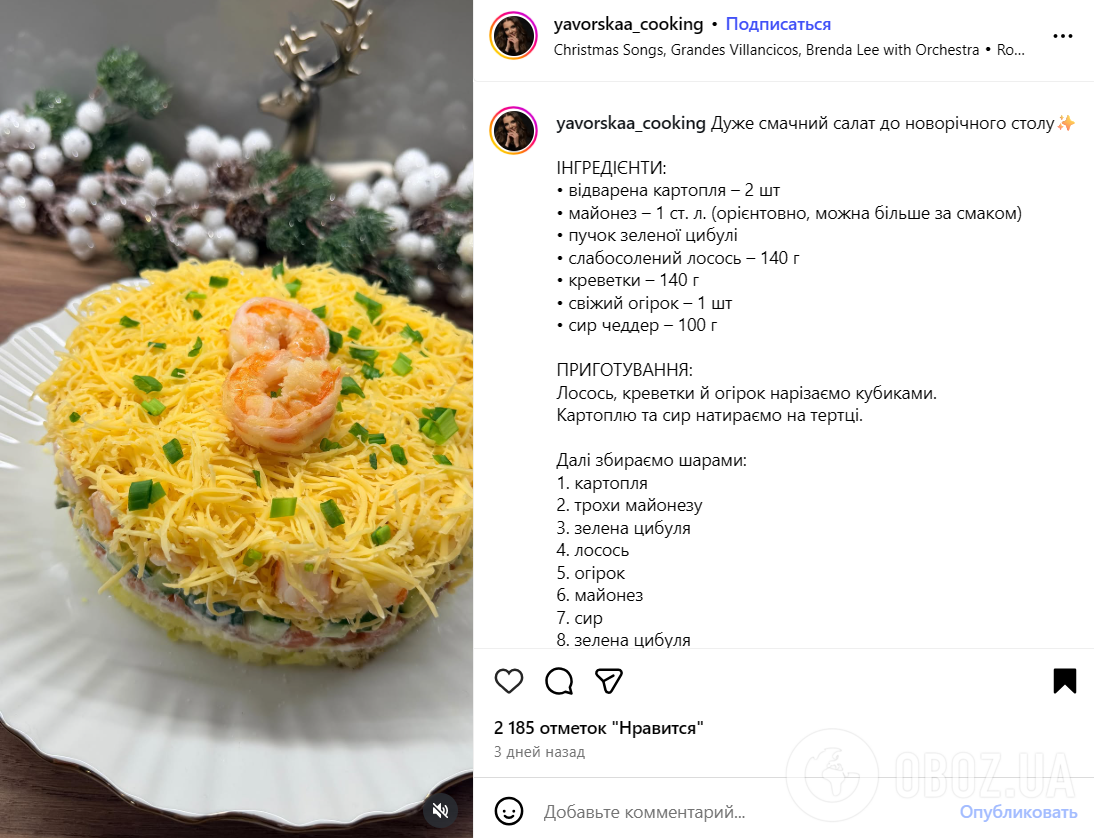Viewport: 1094px width, 838px height.
Task: Remove the post from saved with the bookmark icon
Action: tap(1065, 681)
